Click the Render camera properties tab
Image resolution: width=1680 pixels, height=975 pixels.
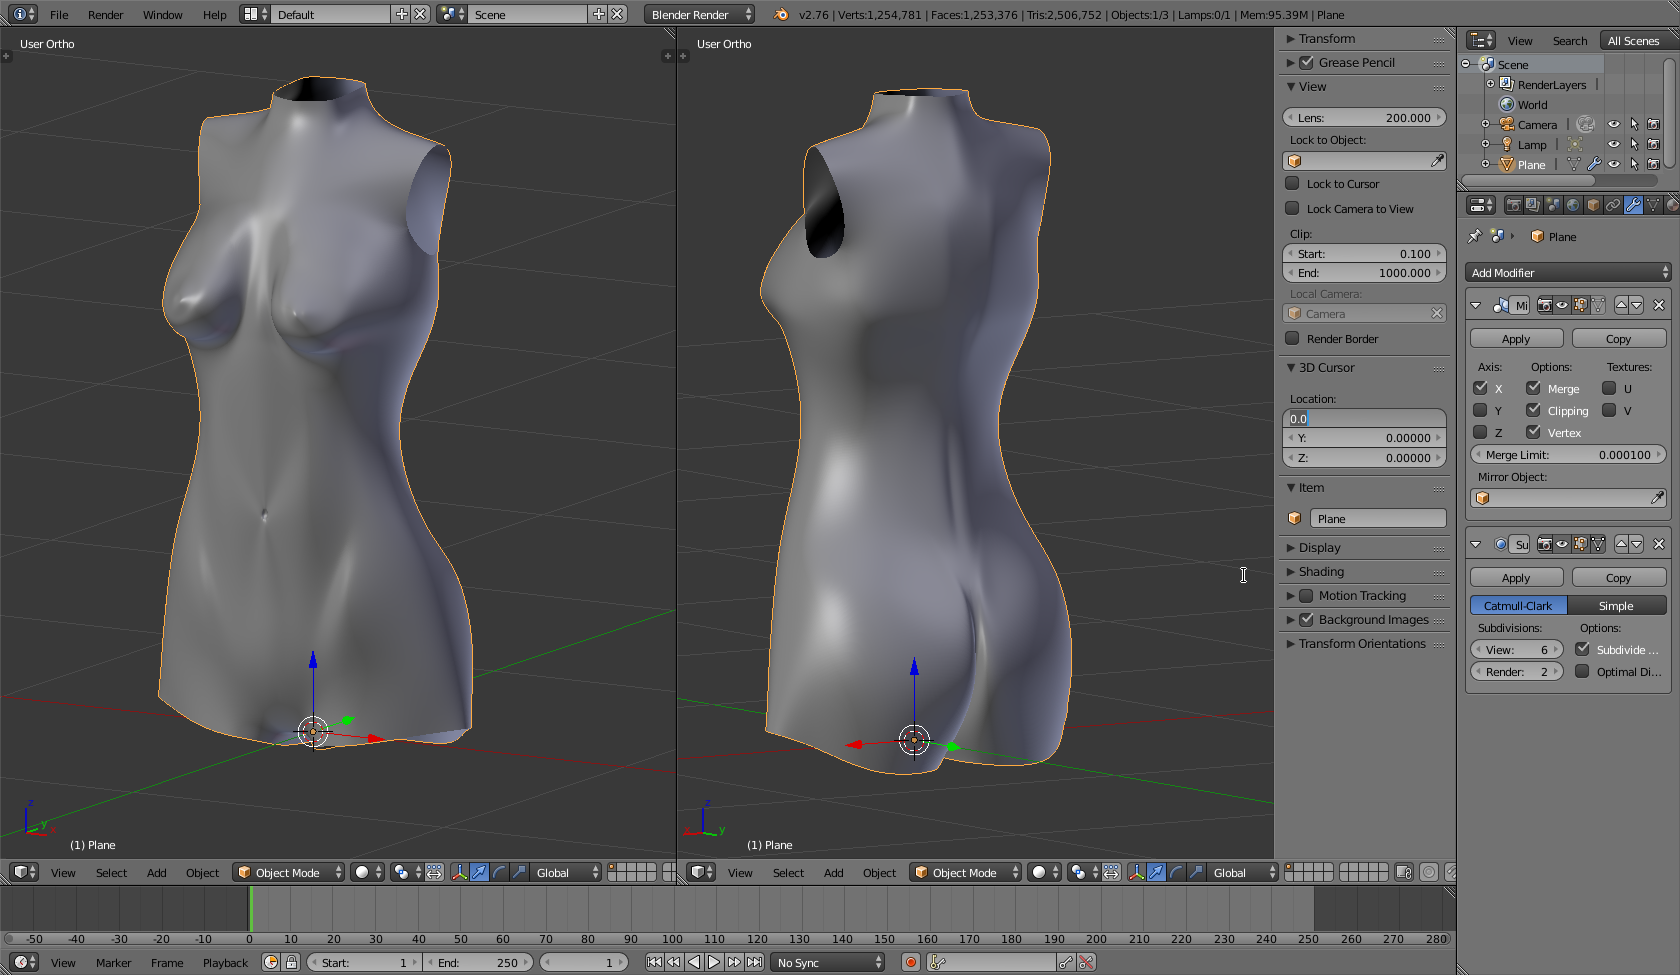pos(1514,205)
